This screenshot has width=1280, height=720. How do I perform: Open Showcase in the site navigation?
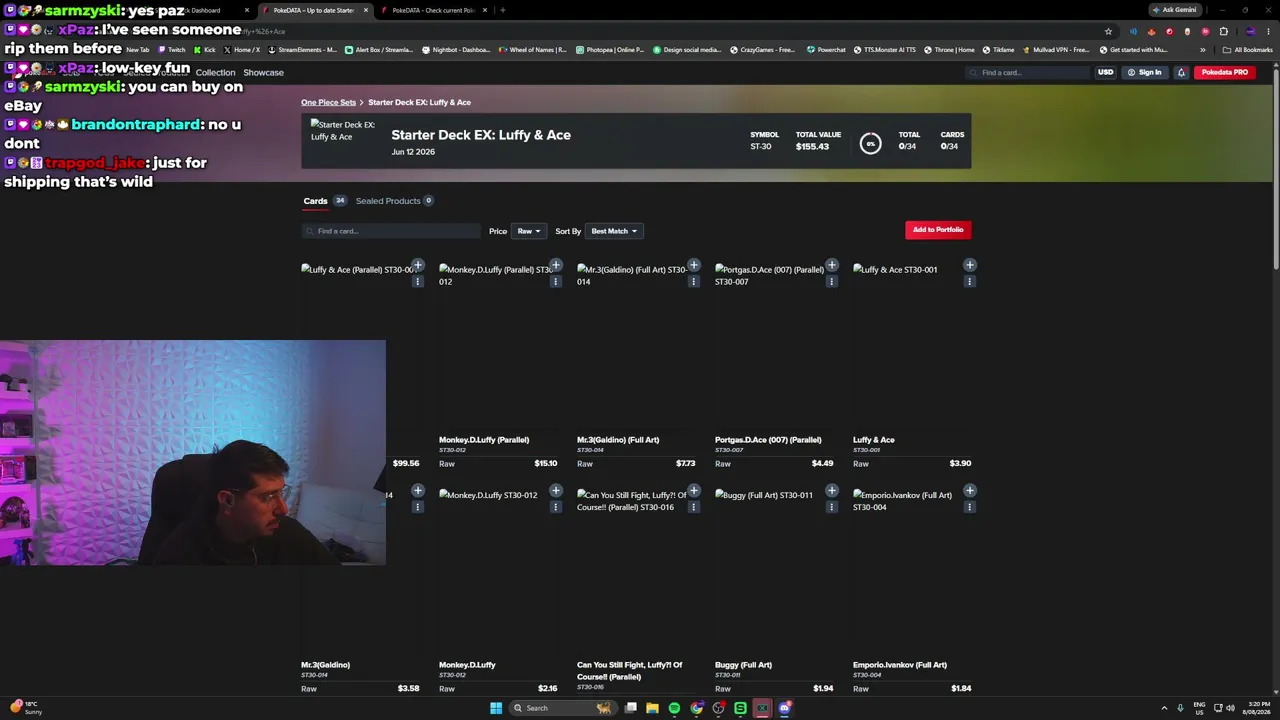264,72
